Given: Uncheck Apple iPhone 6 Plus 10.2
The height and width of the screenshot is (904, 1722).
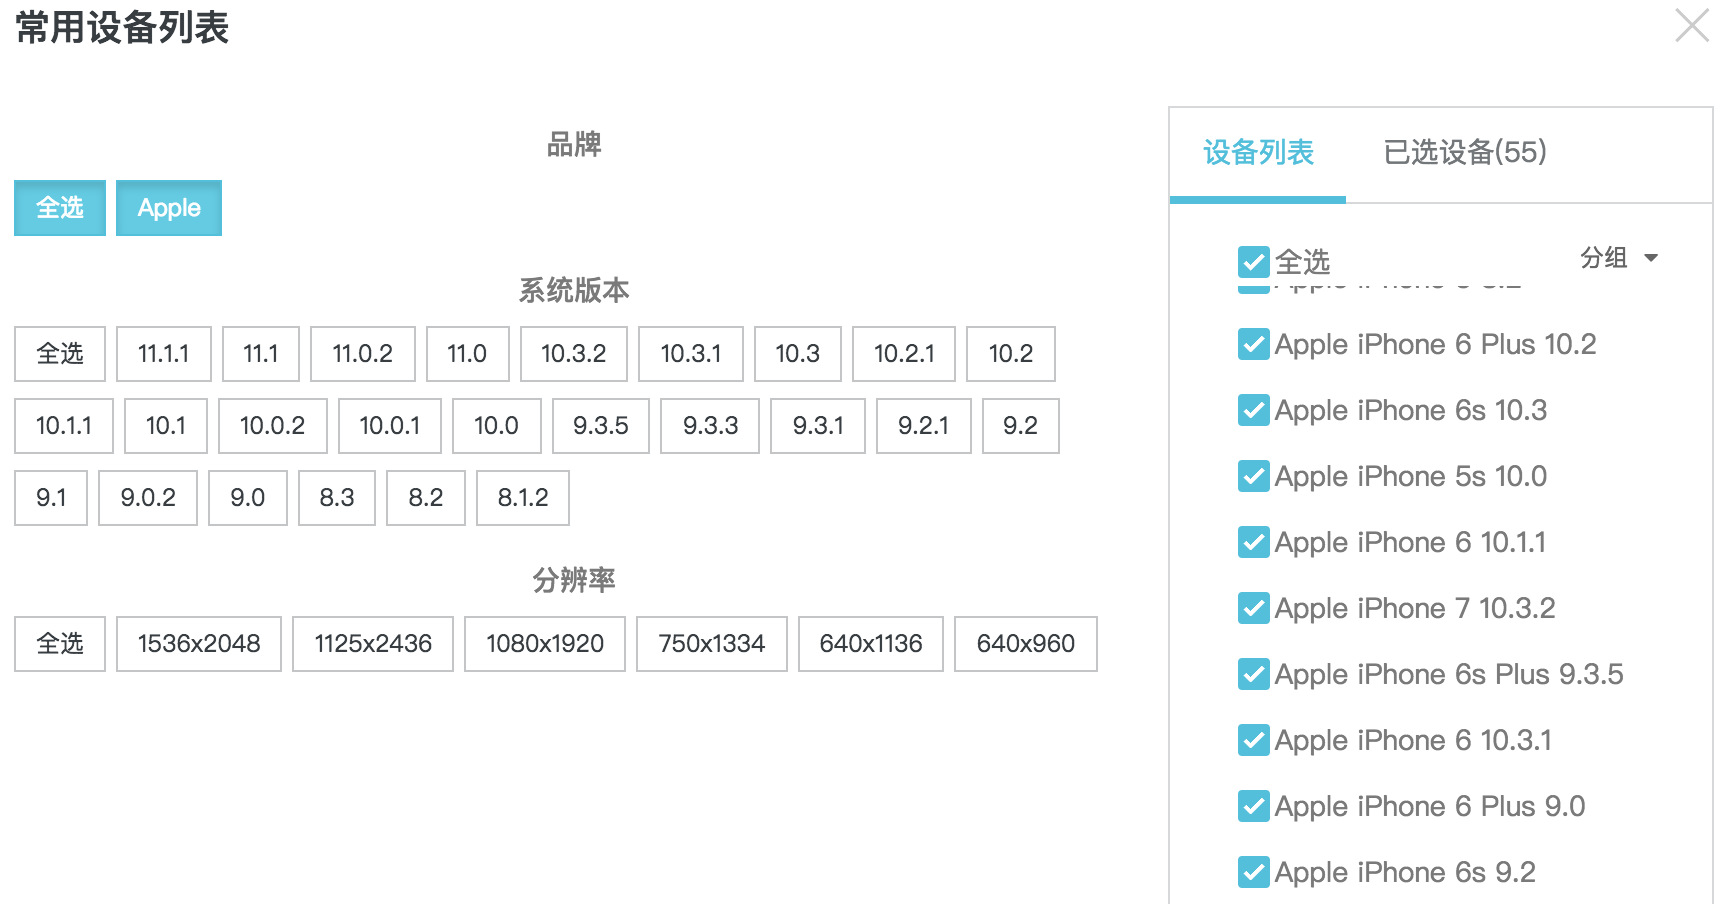Looking at the screenshot, I should coord(1254,344).
